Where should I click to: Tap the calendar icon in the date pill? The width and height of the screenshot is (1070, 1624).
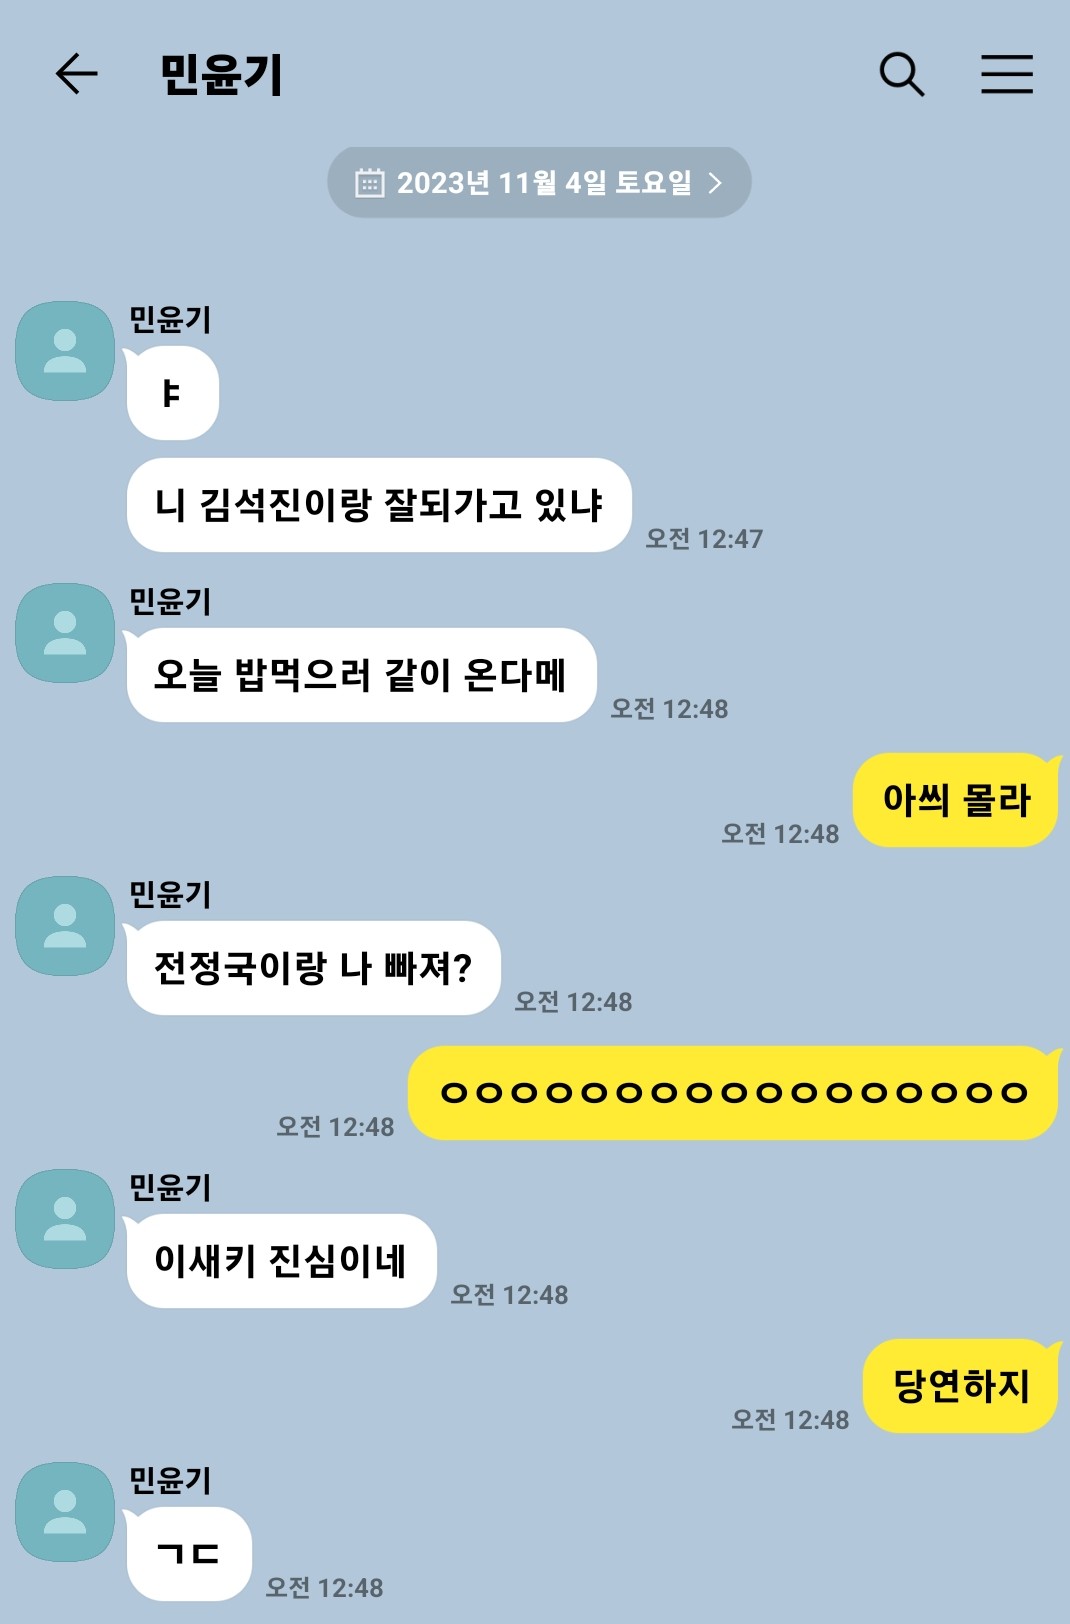tap(370, 182)
